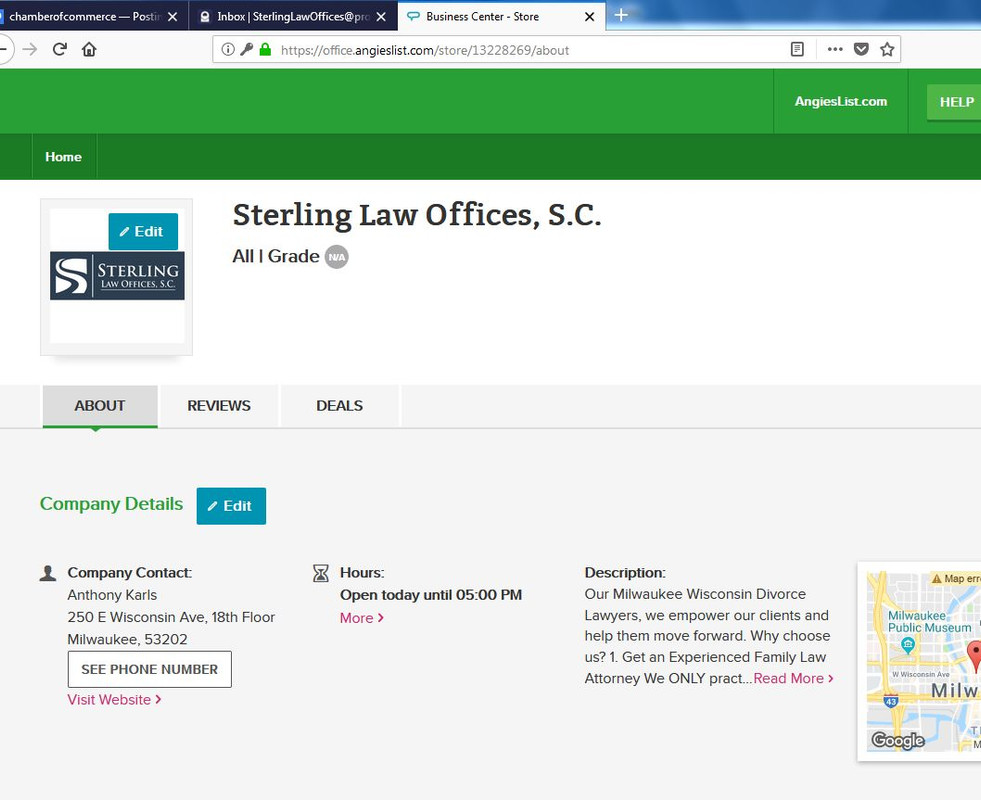This screenshot has height=800, width=981.
Task: Switch to chamberofcommerce Posting tab
Action: pos(84,17)
